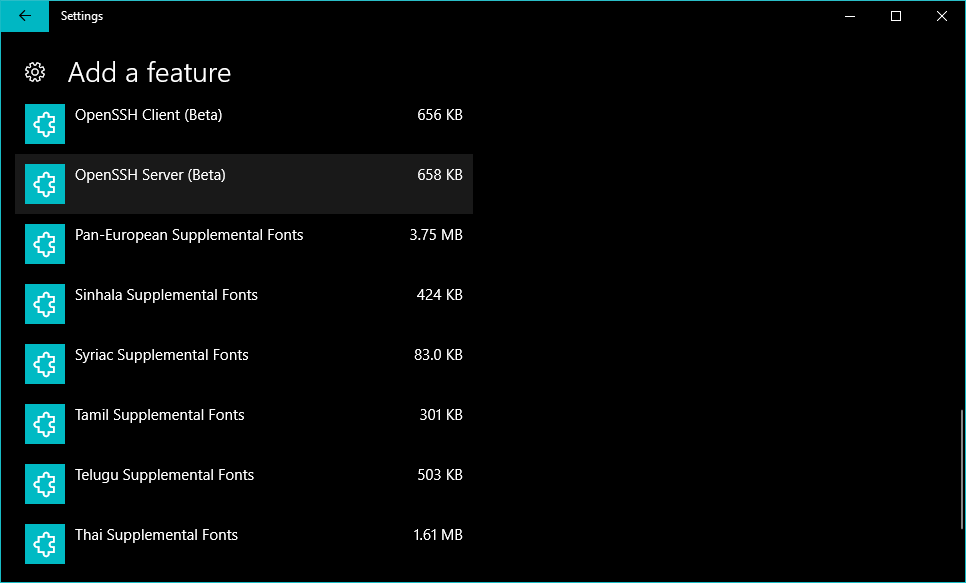Click the Thai Supplemental Fonts 1.61 MB size

437,535
